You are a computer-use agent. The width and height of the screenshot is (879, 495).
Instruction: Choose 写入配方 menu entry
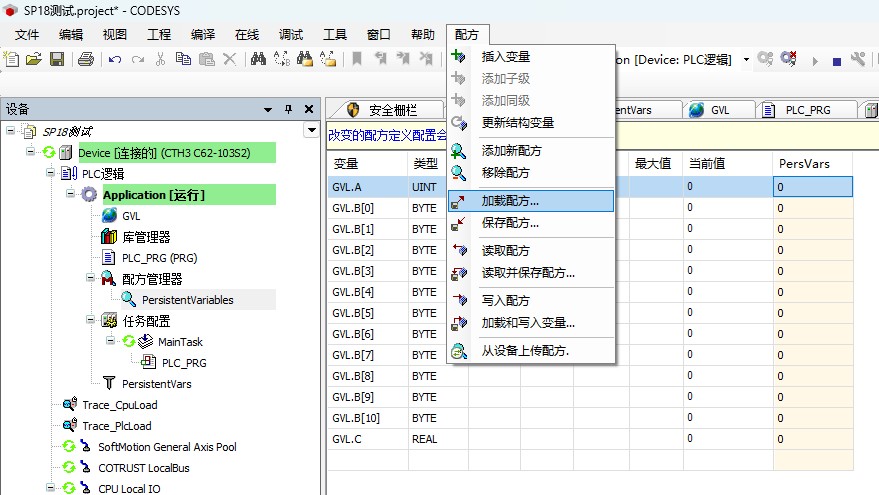(x=531, y=300)
